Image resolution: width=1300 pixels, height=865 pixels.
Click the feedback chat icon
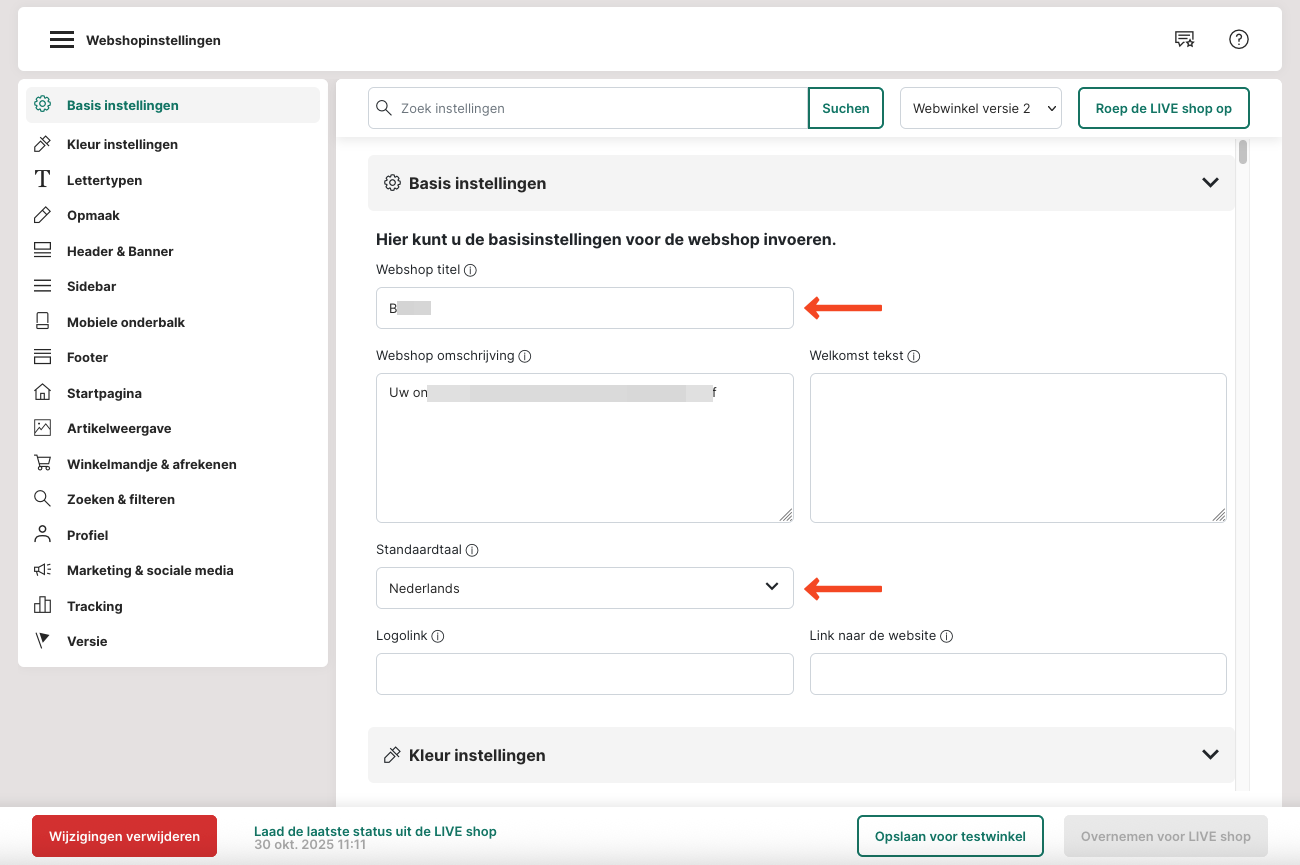click(x=1184, y=40)
